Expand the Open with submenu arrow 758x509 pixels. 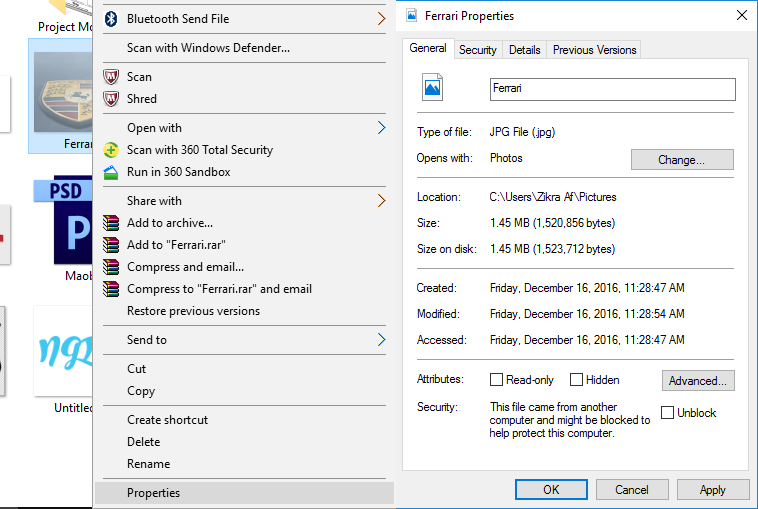[x=381, y=128]
